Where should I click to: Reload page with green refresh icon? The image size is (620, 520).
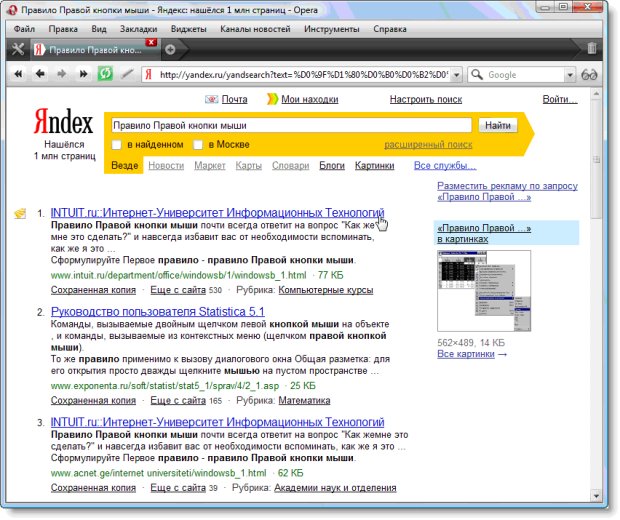[x=105, y=74]
